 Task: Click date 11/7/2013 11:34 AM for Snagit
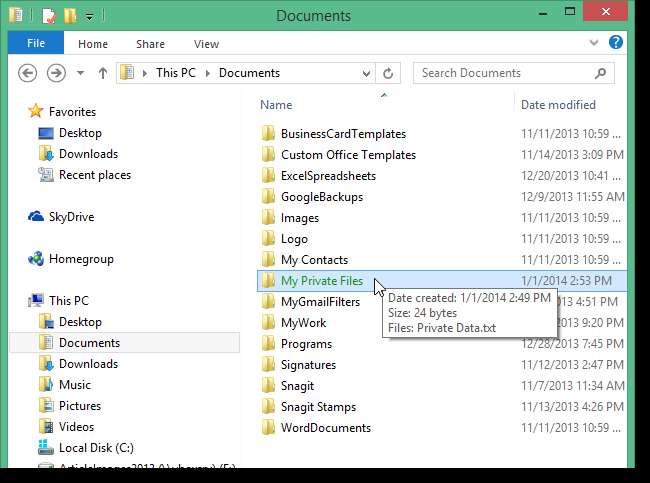pyautogui.click(x=572, y=386)
